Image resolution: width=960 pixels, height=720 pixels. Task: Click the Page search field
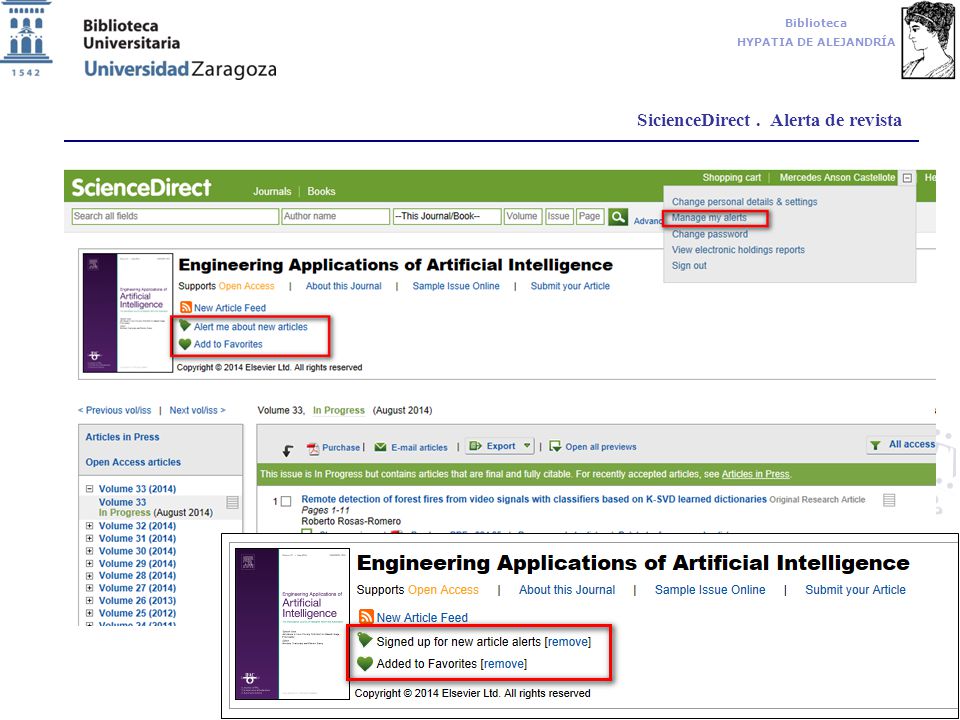pos(590,216)
